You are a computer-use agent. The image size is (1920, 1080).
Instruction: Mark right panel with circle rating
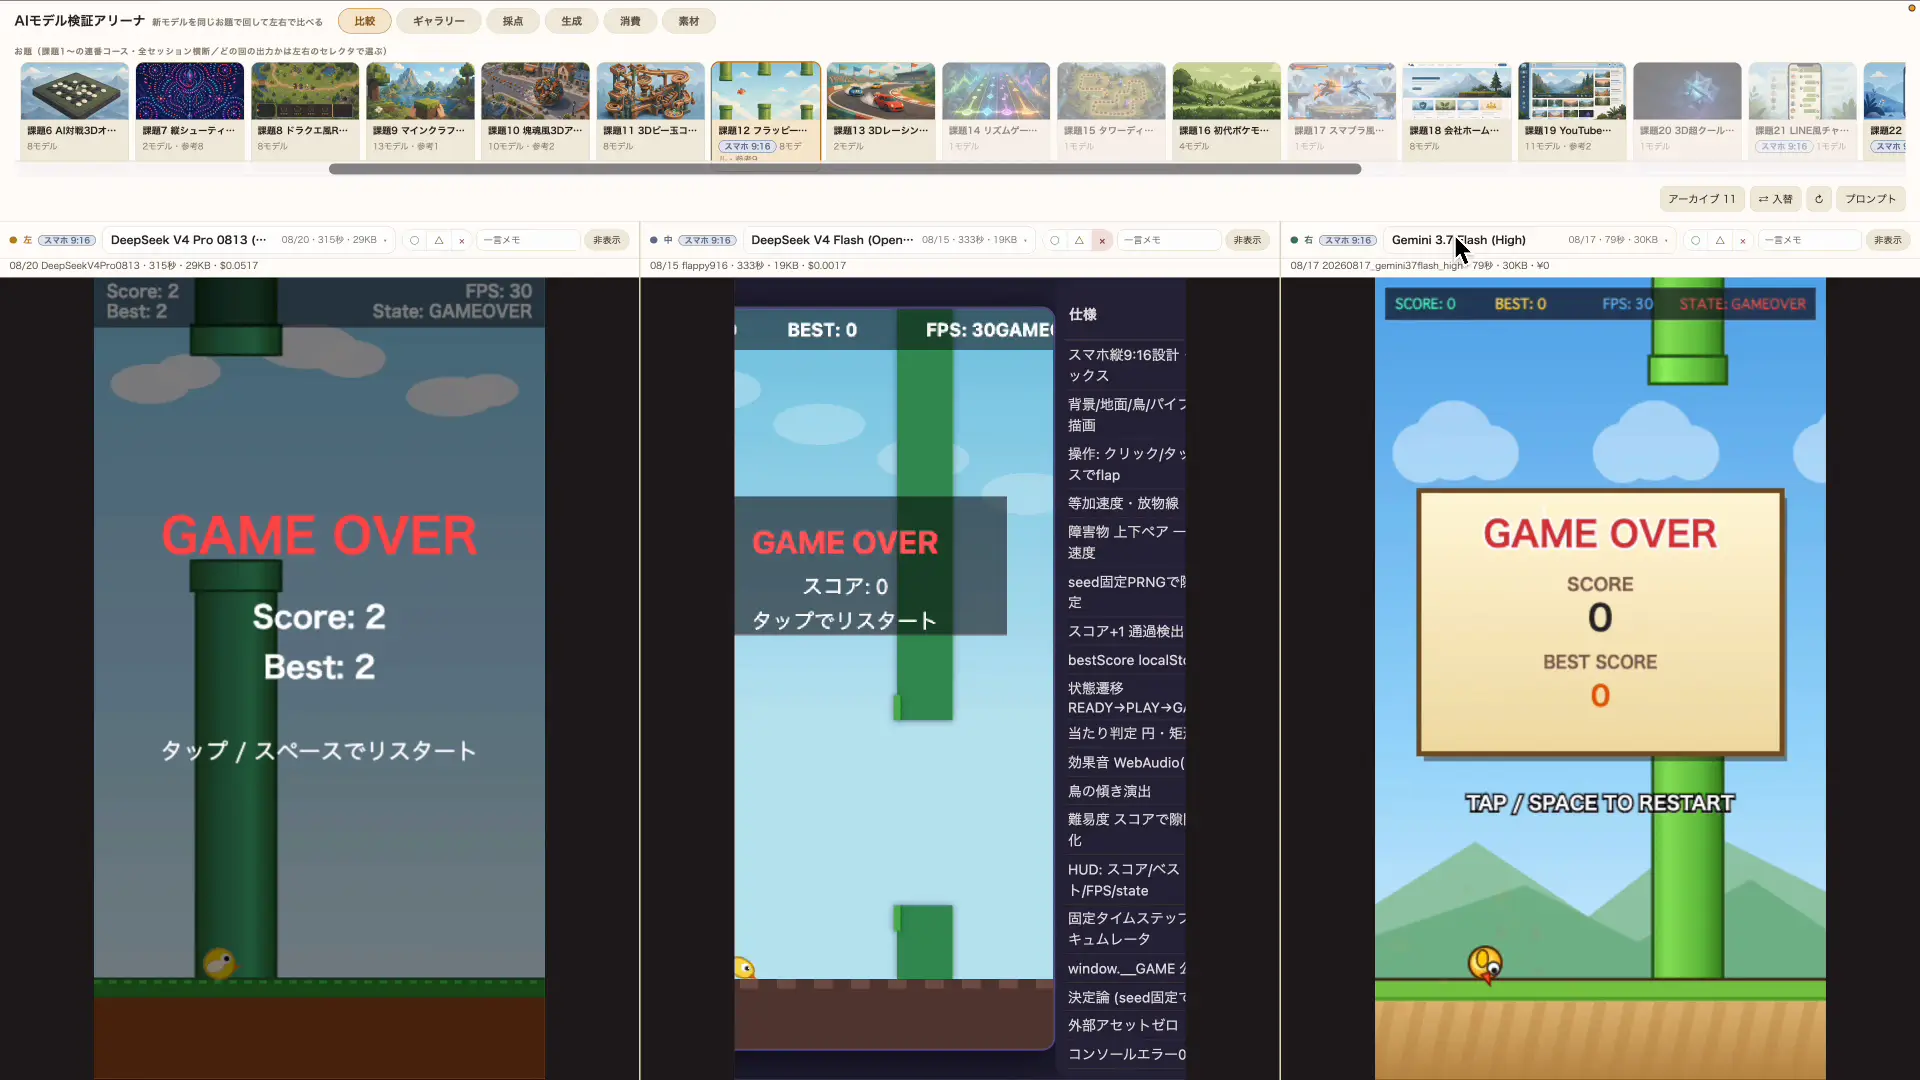pyautogui.click(x=1695, y=240)
